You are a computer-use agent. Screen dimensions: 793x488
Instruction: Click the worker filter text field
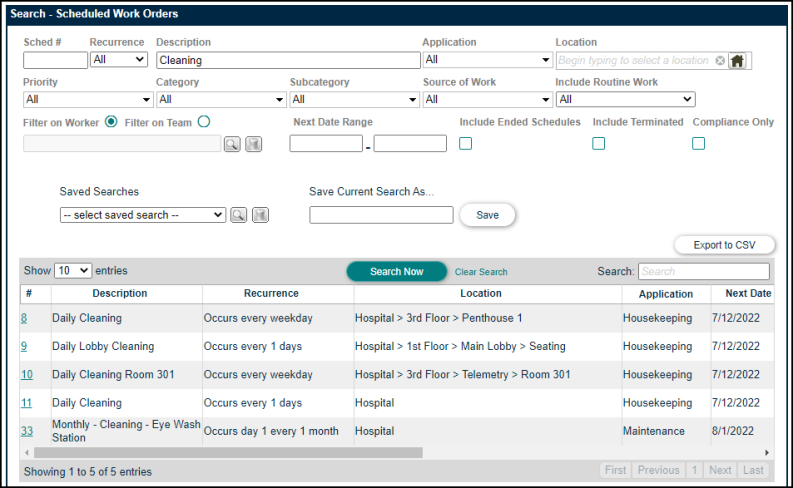122,144
